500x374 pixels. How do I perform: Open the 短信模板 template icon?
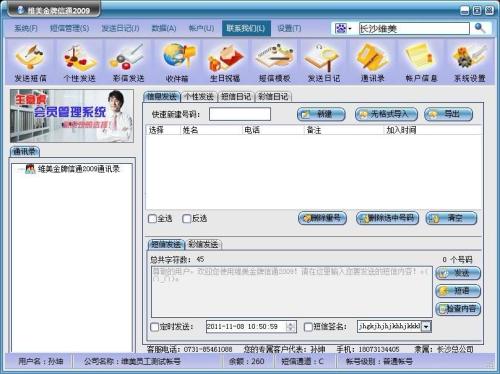point(275,62)
